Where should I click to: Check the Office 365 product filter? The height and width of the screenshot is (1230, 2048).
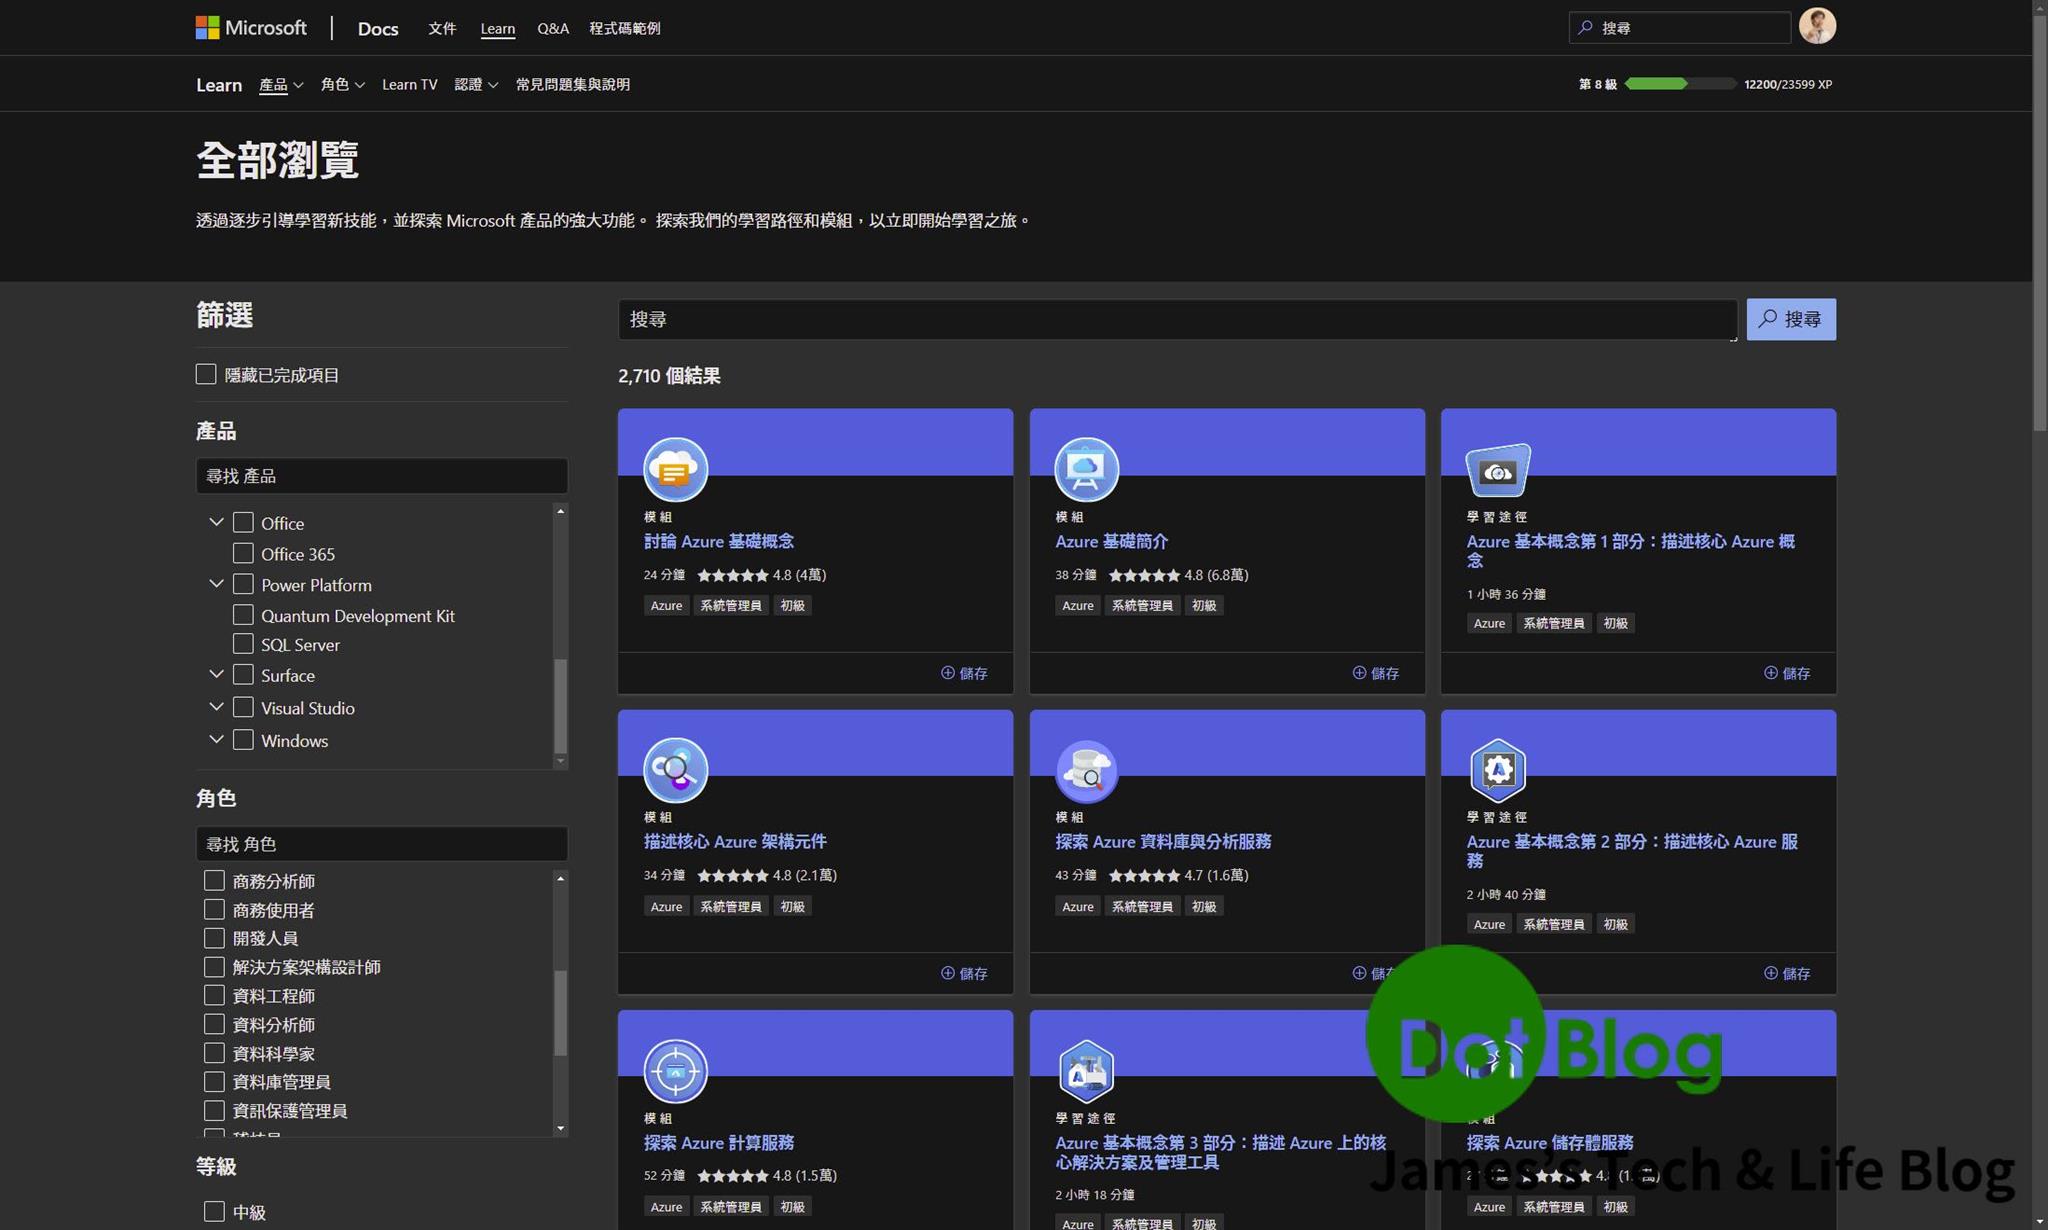click(243, 553)
